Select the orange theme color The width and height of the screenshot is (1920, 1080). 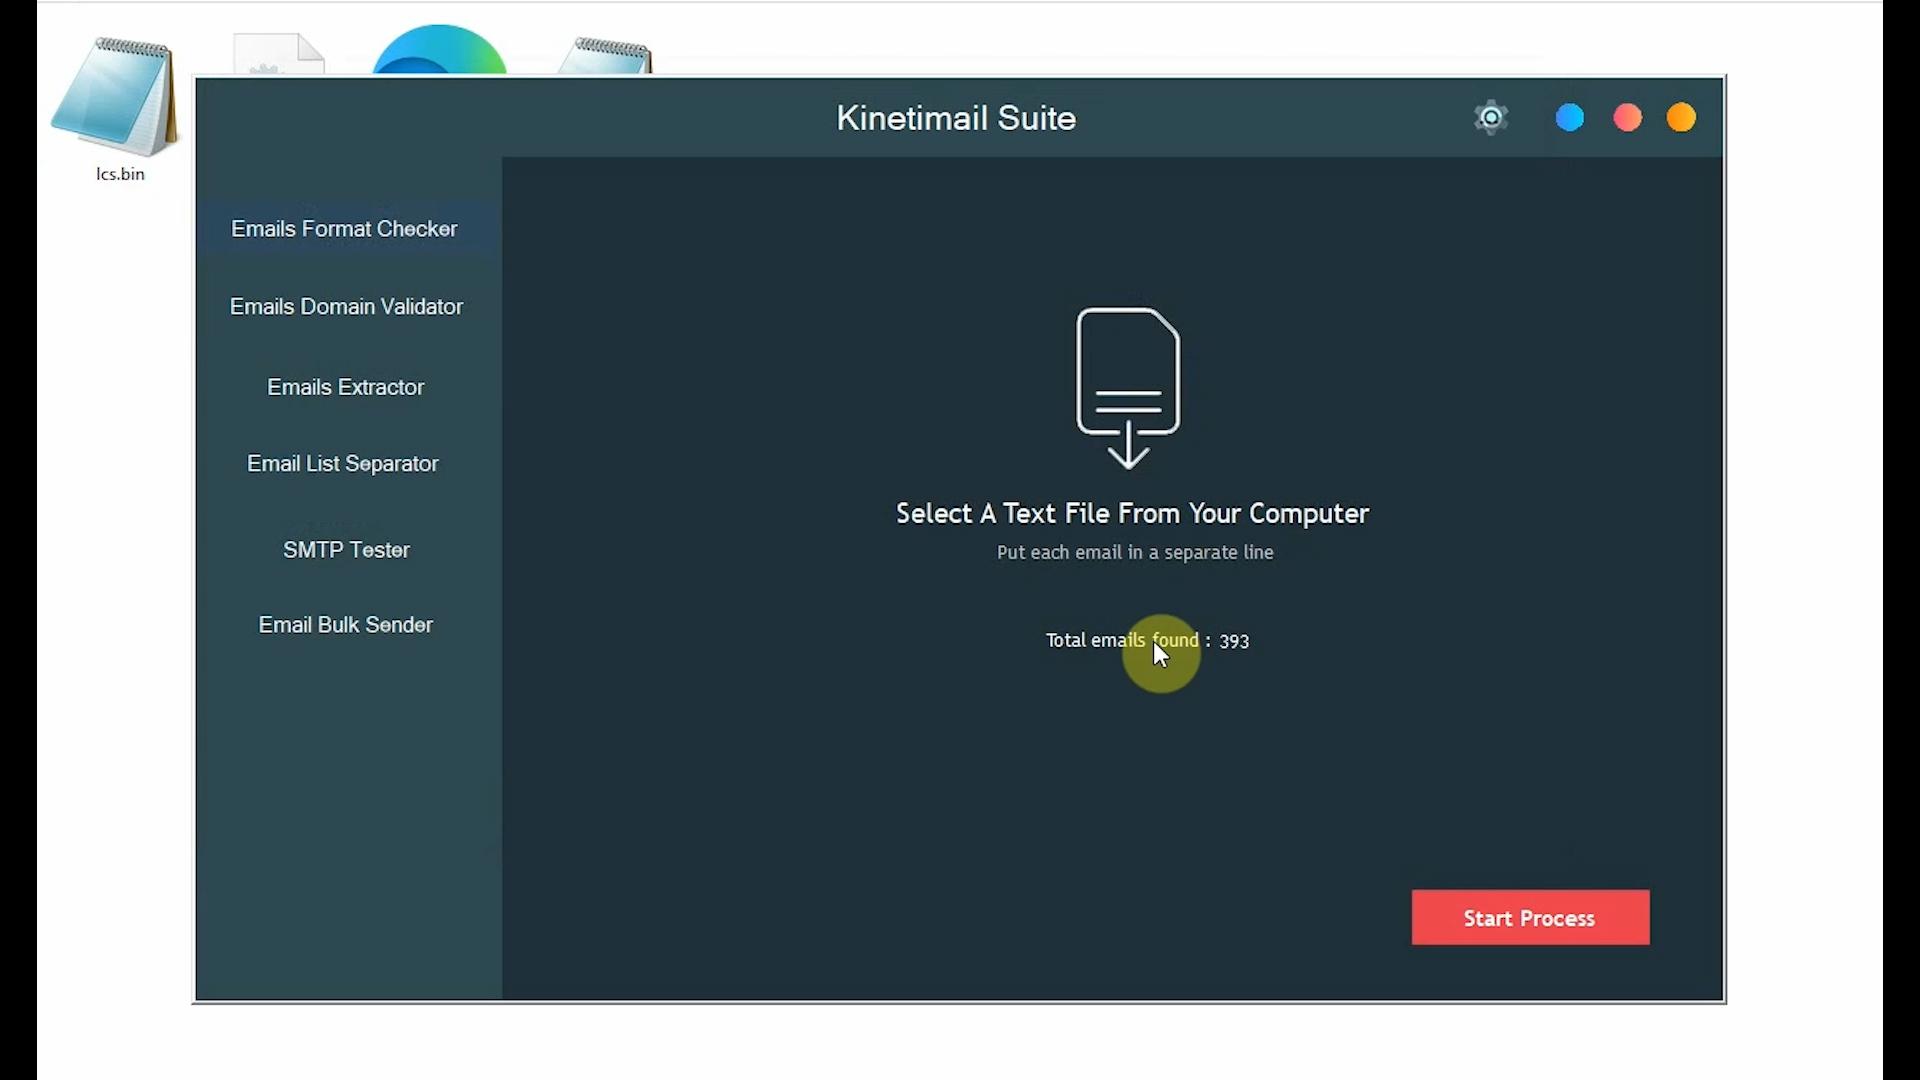(x=1681, y=117)
